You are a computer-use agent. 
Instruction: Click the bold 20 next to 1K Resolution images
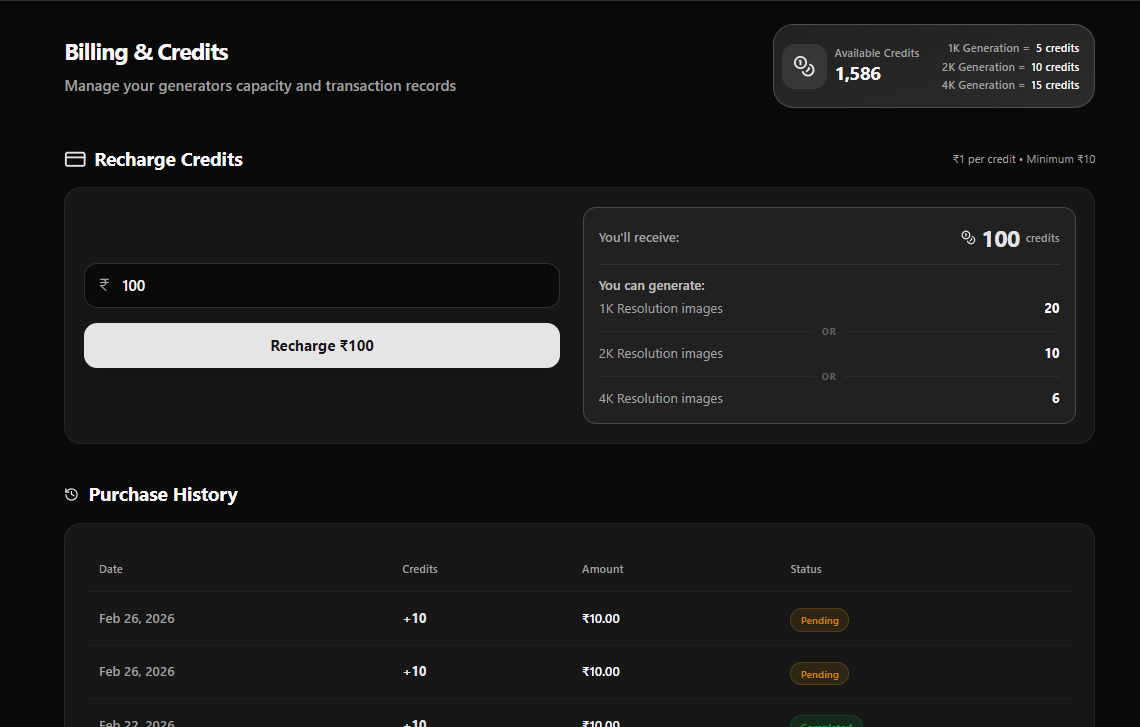[x=1051, y=308]
